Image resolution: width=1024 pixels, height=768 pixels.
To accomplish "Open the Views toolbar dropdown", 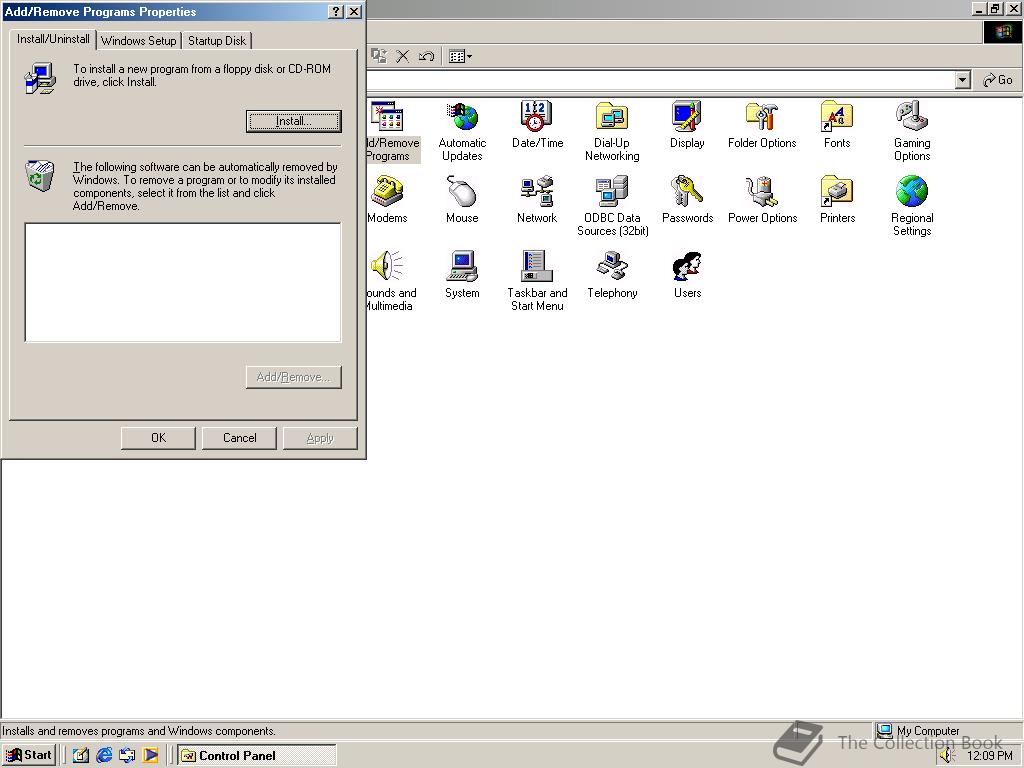I will point(460,56).
